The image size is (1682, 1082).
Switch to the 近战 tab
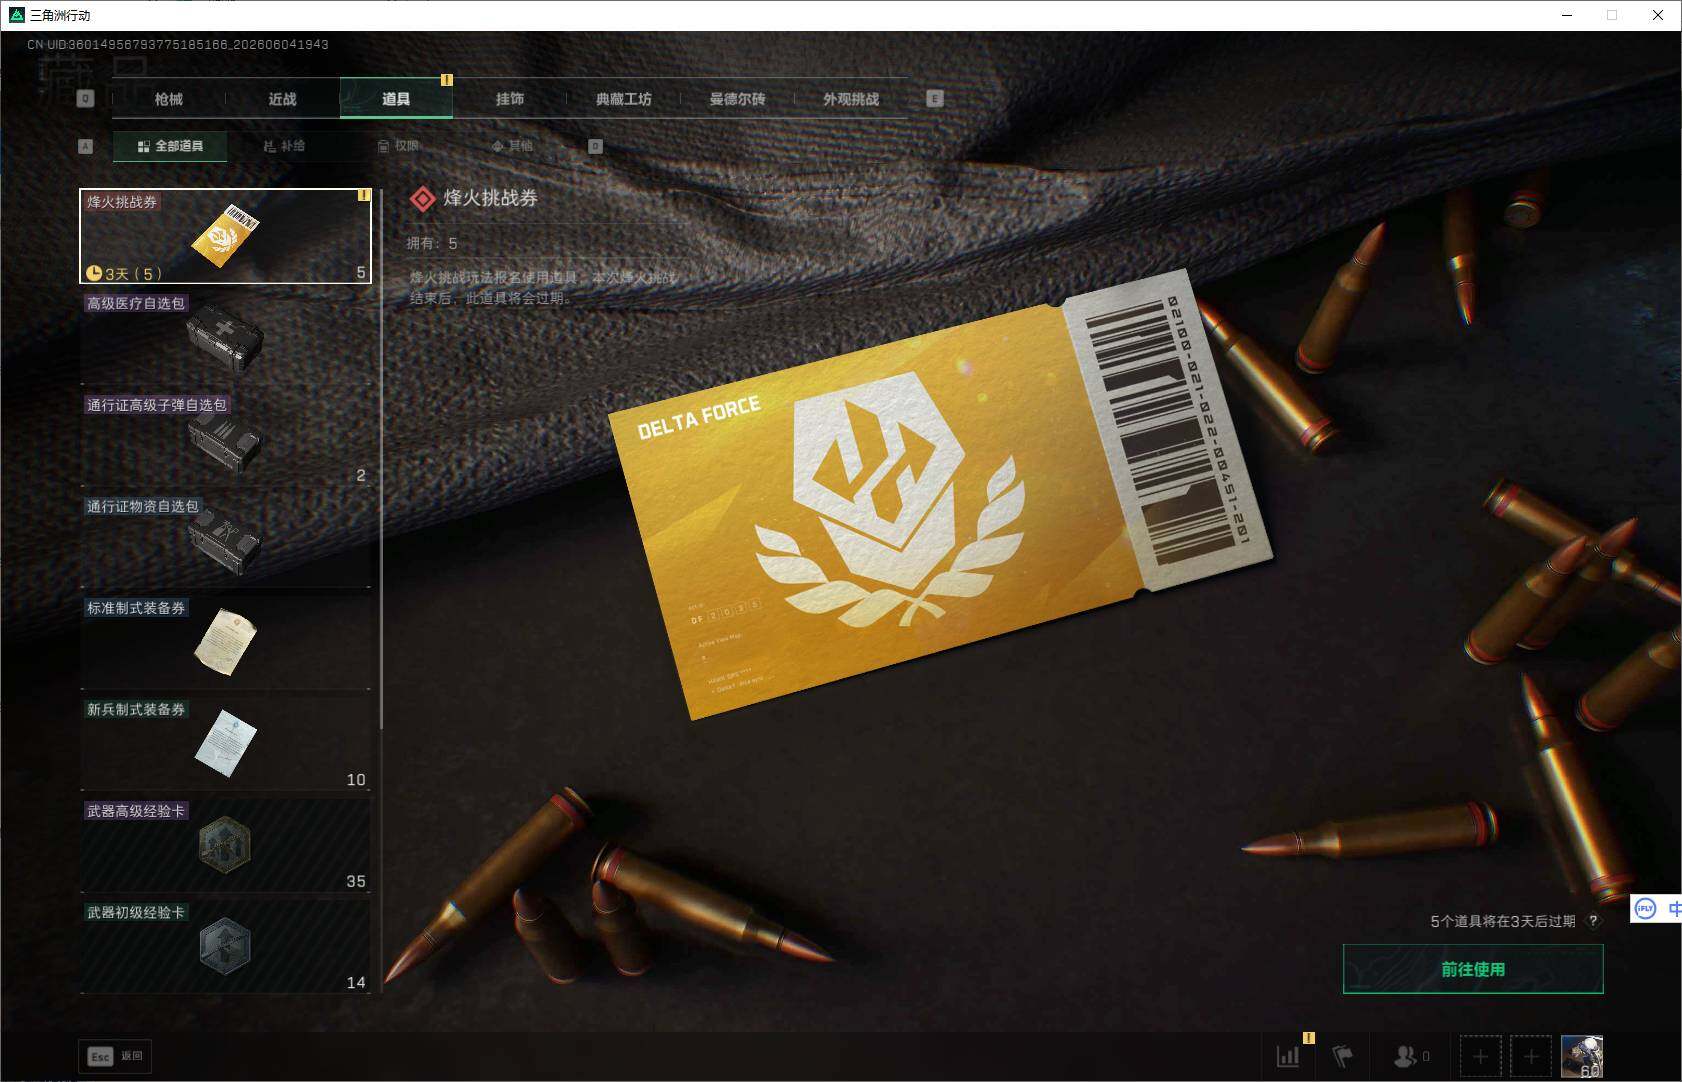pyautogui.click(x=283, y=99)
